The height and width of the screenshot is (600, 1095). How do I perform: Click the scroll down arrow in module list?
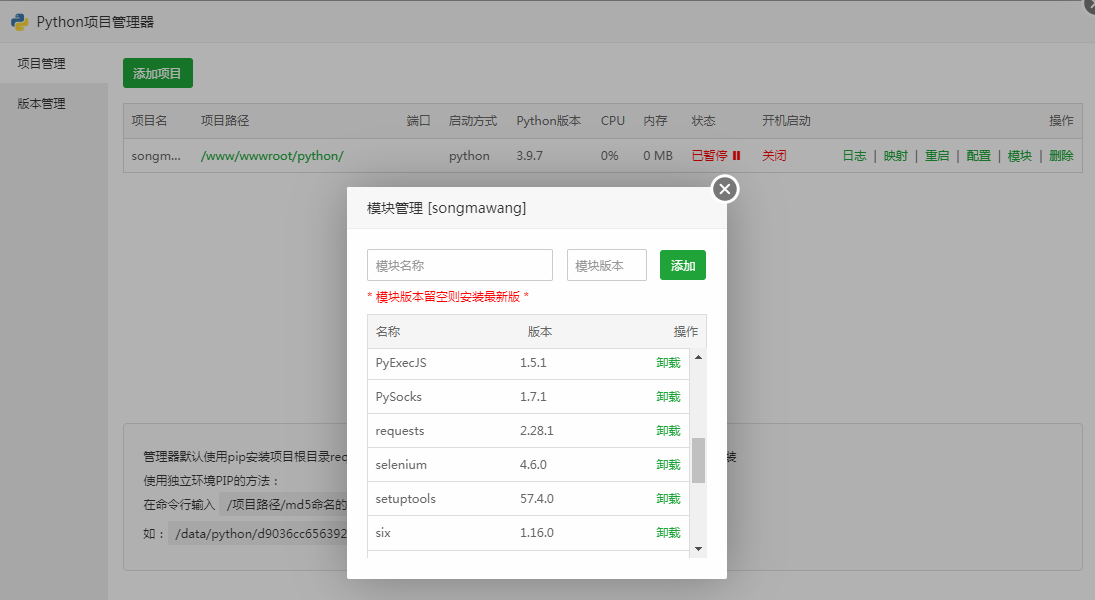point(698,548)
